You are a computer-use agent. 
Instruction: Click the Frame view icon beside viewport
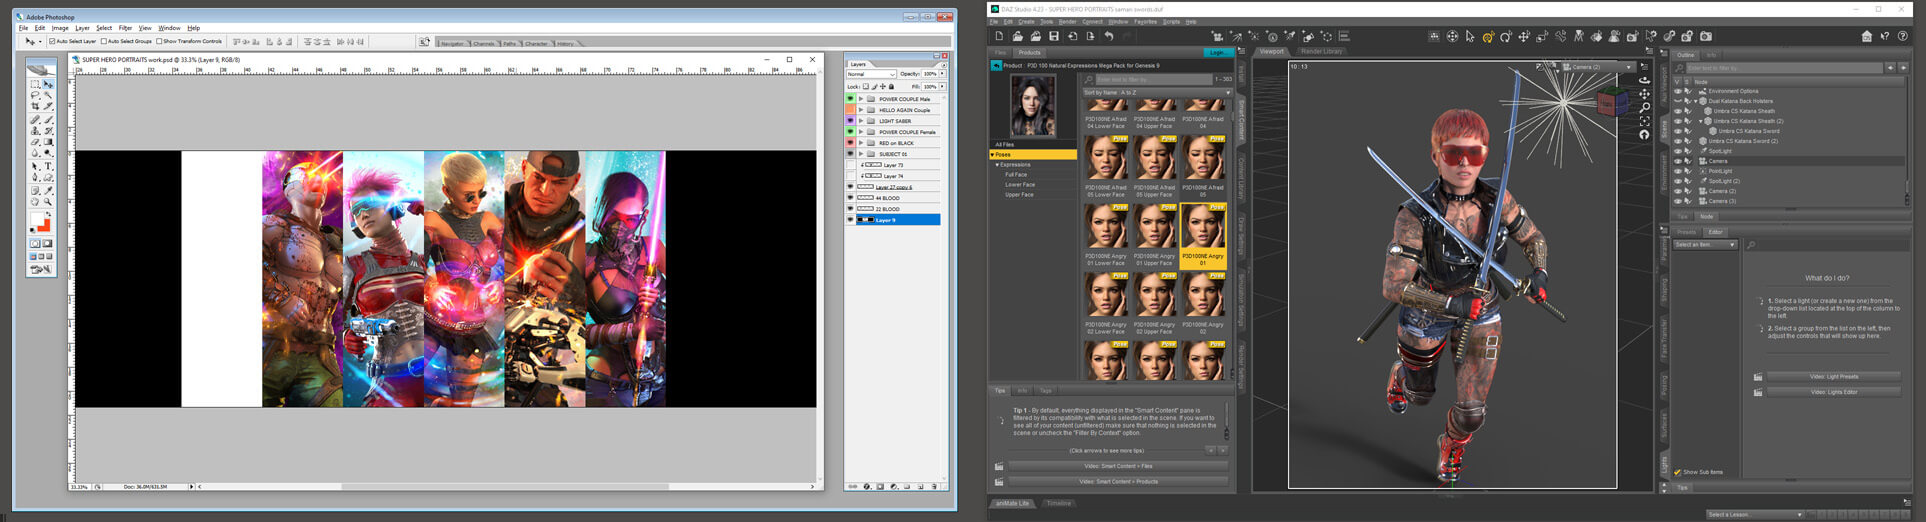click(1644, 121)
